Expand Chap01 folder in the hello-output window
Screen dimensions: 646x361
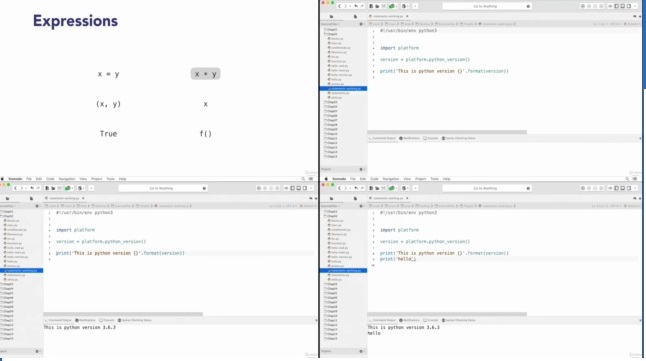click(326, 211)
